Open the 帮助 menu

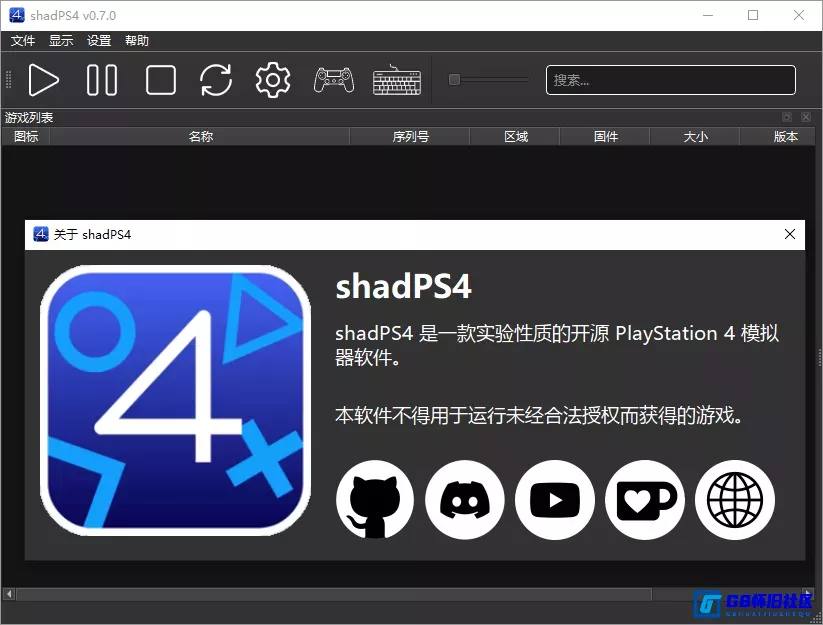click(x=137, y=40)
